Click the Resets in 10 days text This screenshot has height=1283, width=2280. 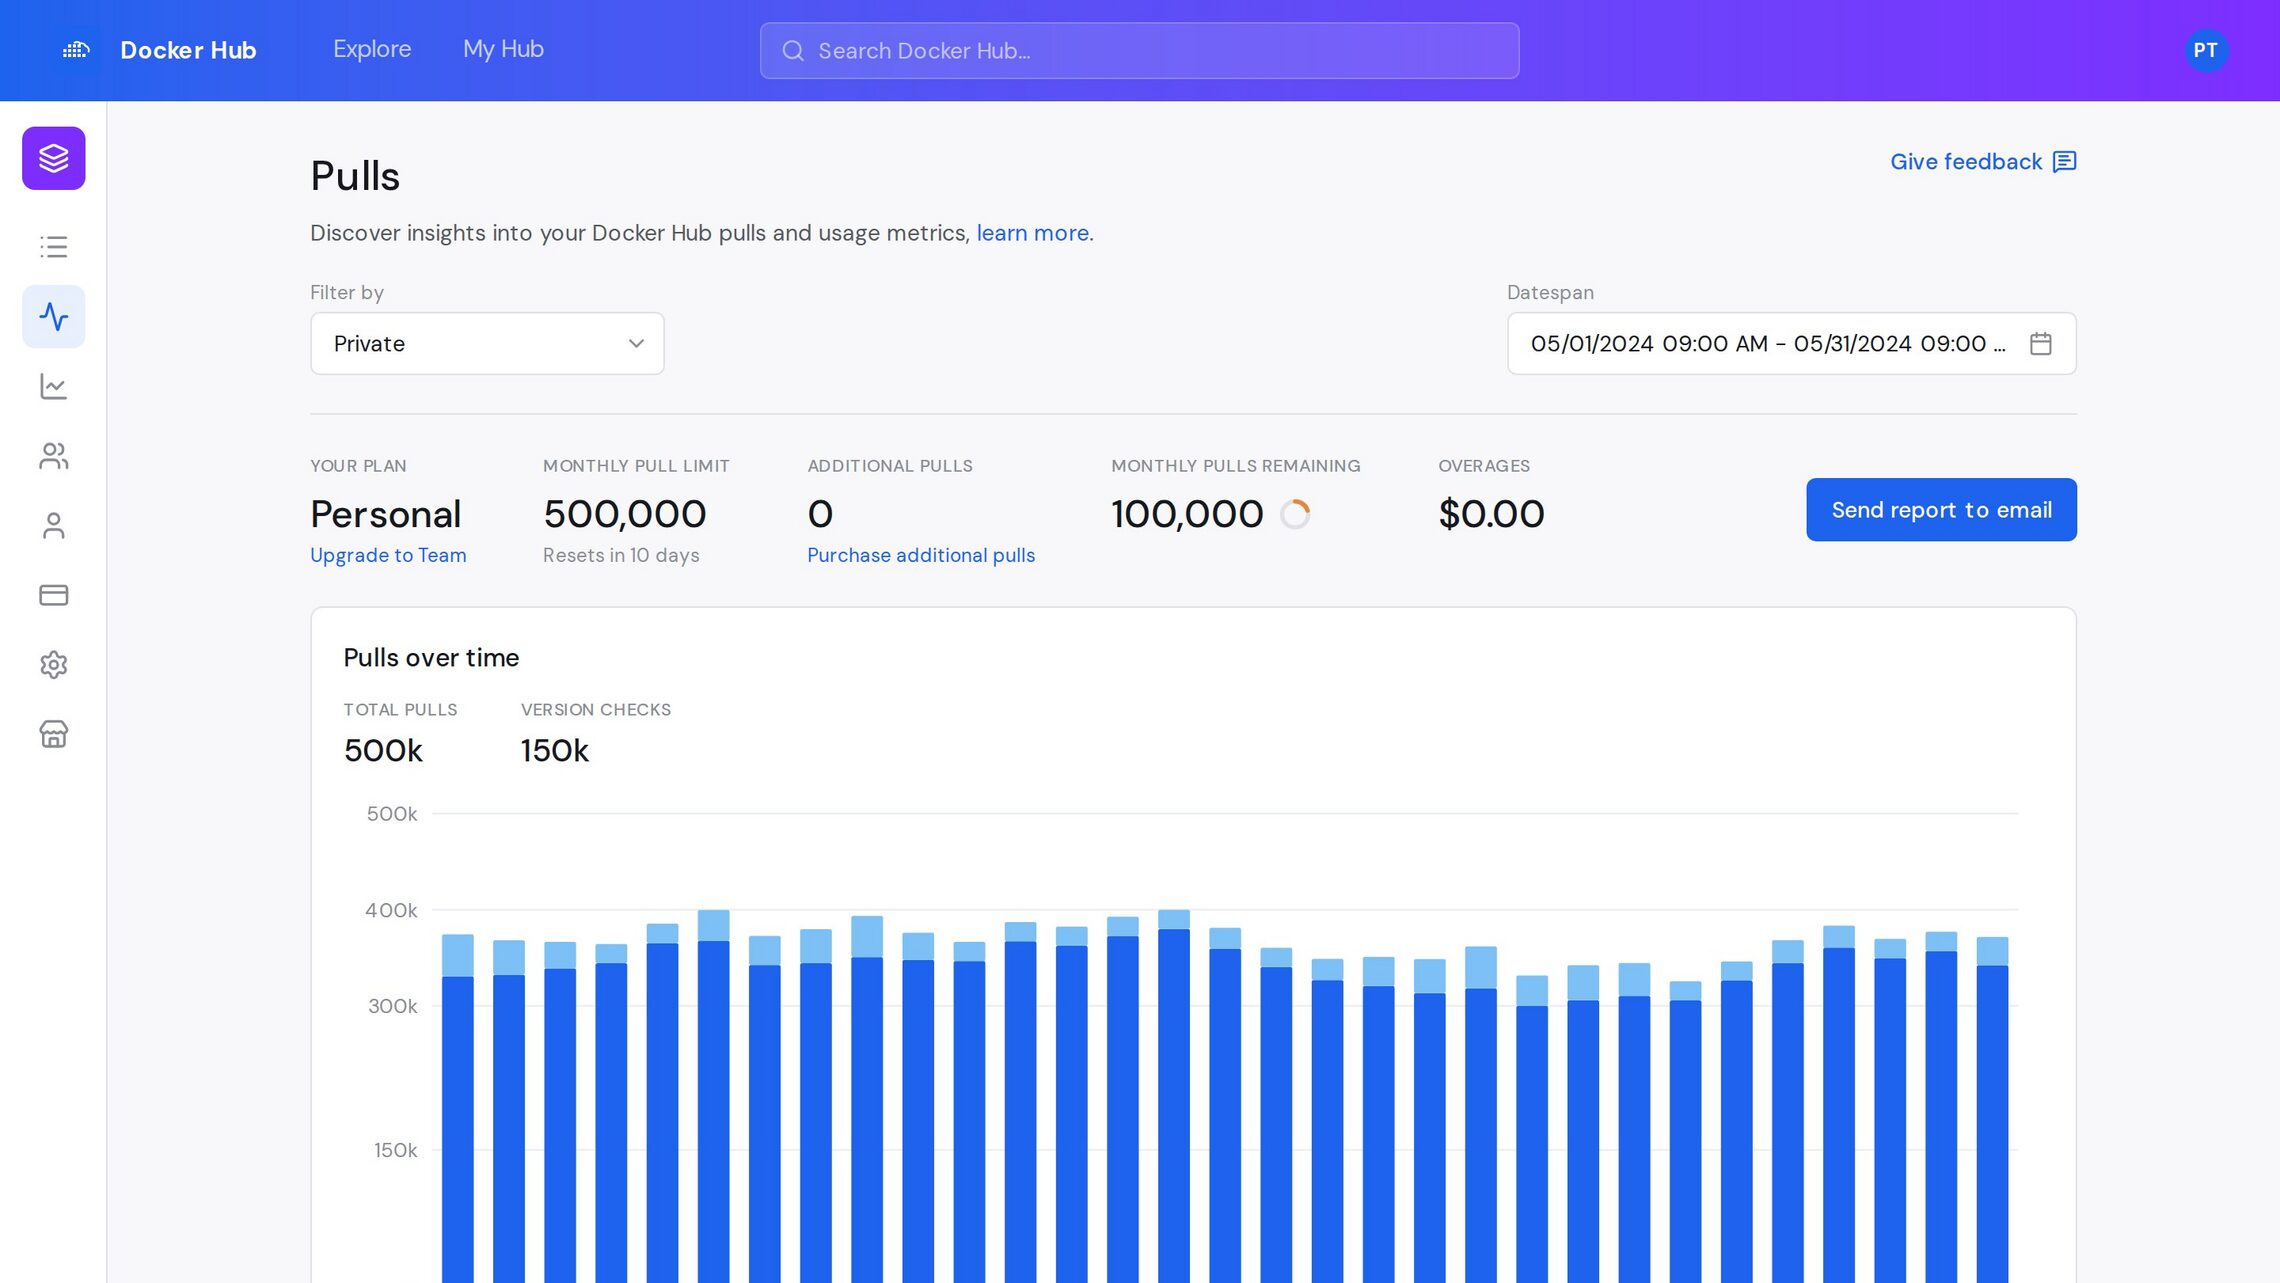pyautogui.click(x=621, y=555)
